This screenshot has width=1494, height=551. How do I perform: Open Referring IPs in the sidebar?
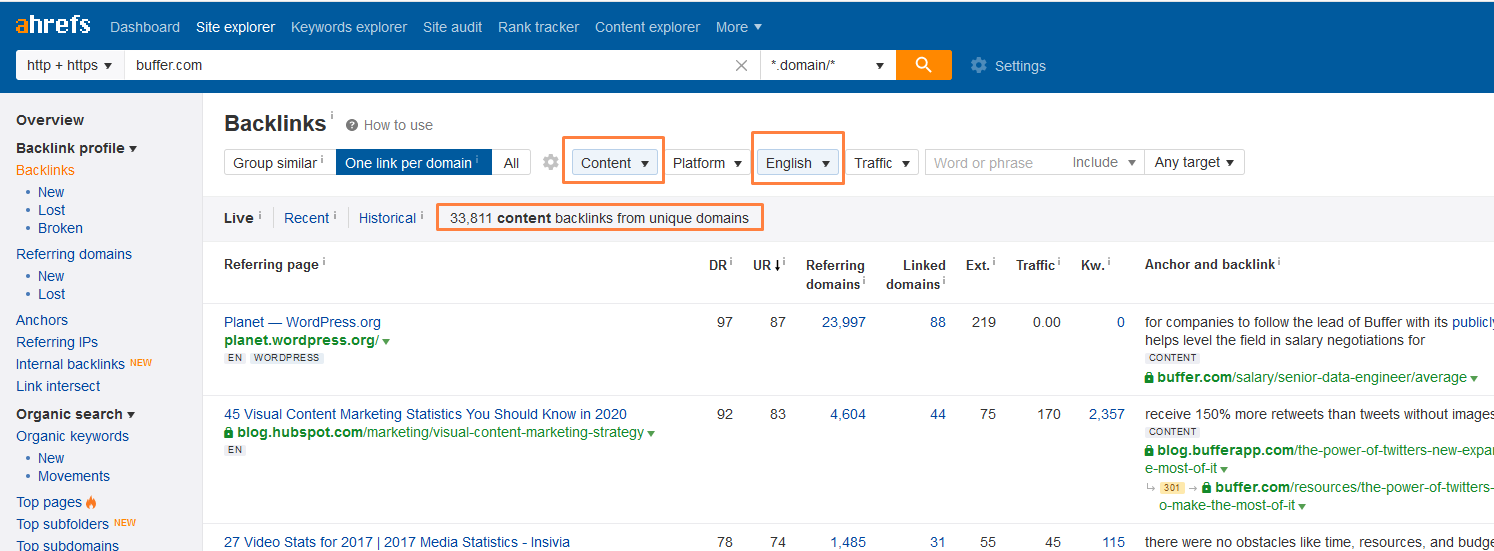pos(57,342)
